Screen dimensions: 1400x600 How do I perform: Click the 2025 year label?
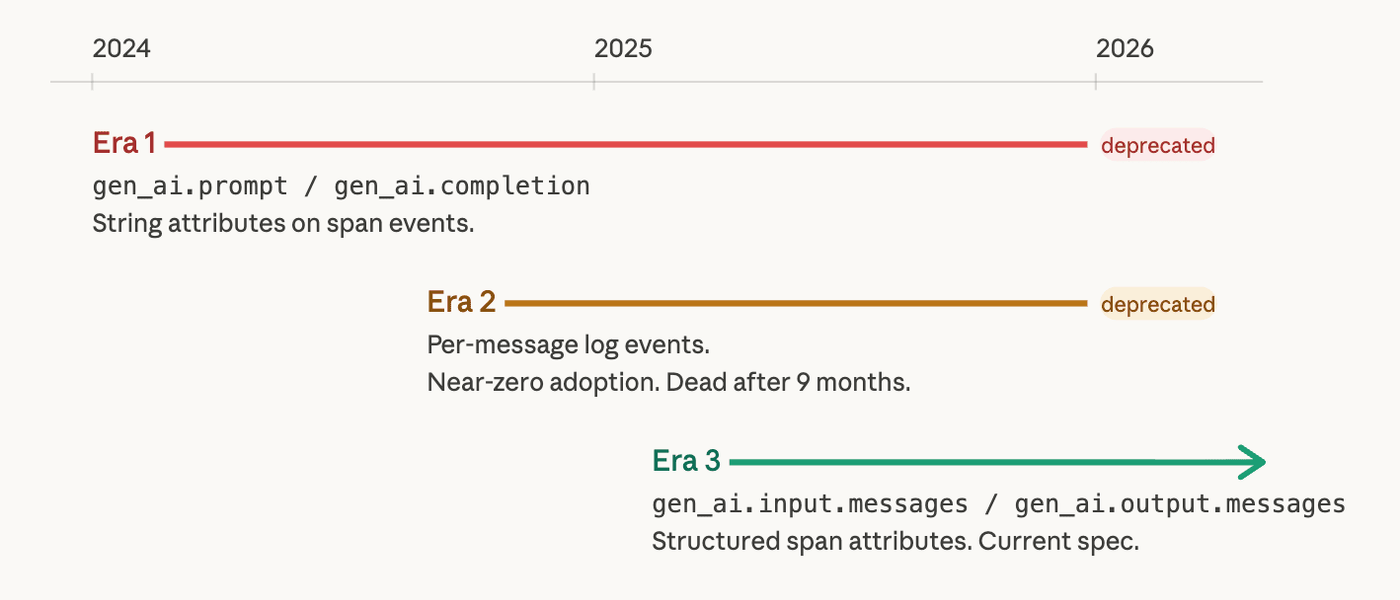point(623,48)
